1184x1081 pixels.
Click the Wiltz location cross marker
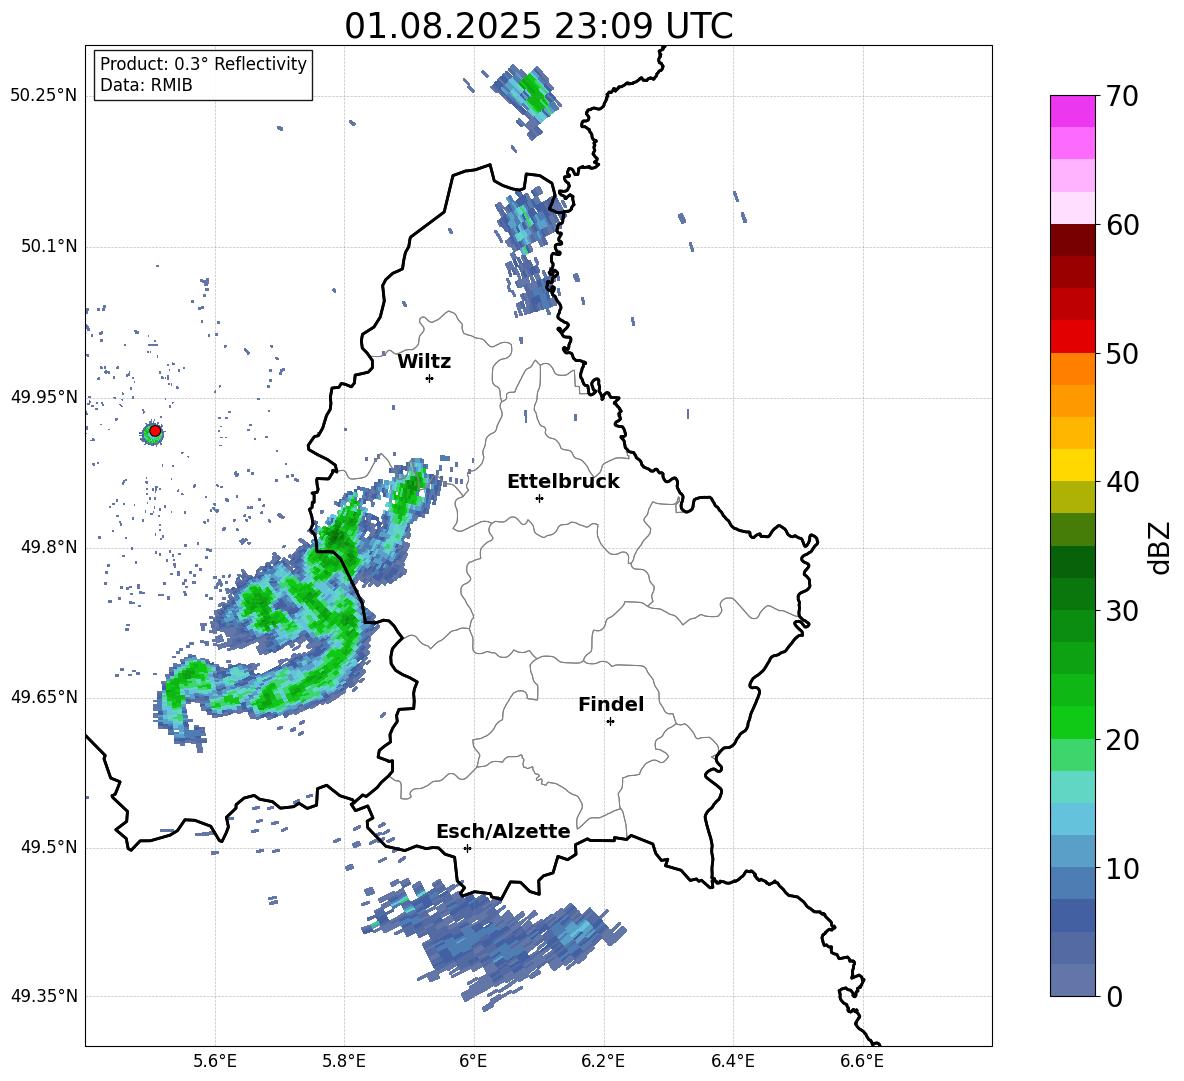pos(430,378)
